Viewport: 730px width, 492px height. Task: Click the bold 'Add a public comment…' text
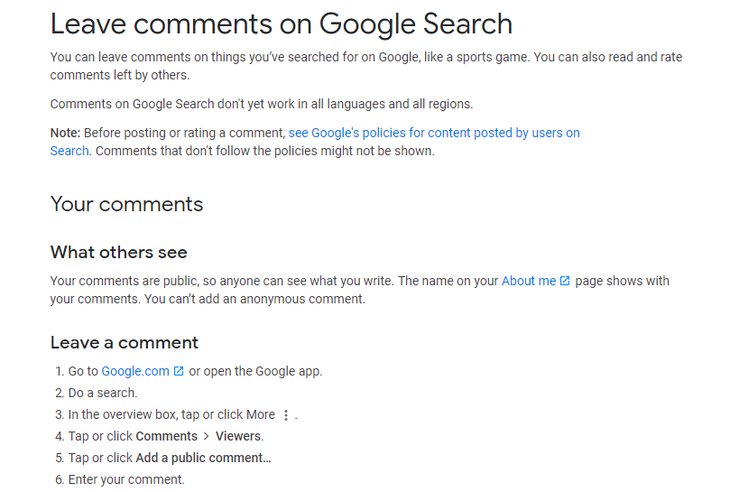pos(203,458)
